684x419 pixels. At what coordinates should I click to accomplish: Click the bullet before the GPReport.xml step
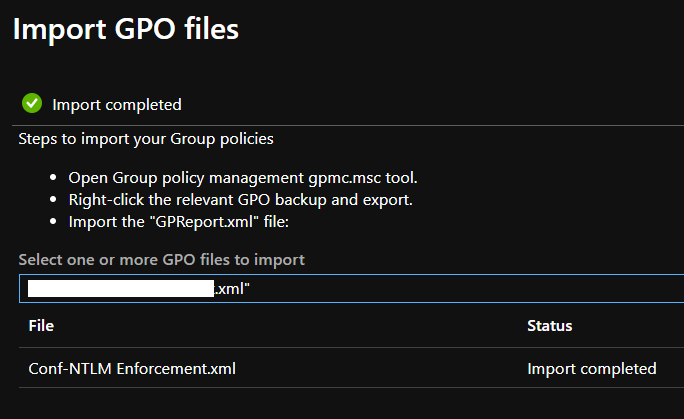point(53,221)
